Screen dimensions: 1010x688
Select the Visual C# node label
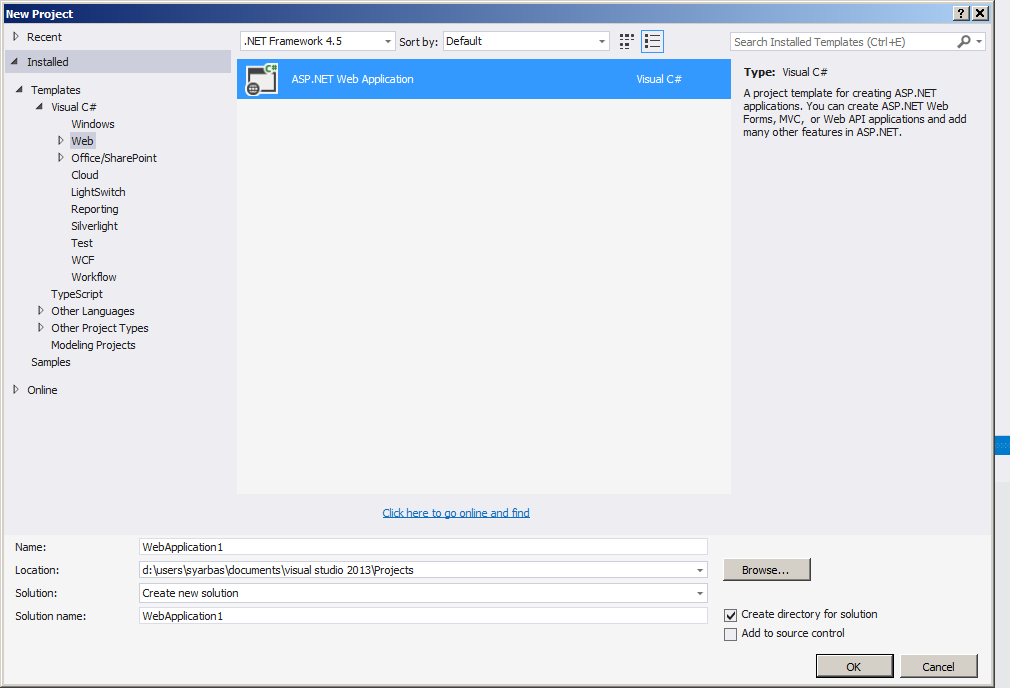click(x=74, y=107)
